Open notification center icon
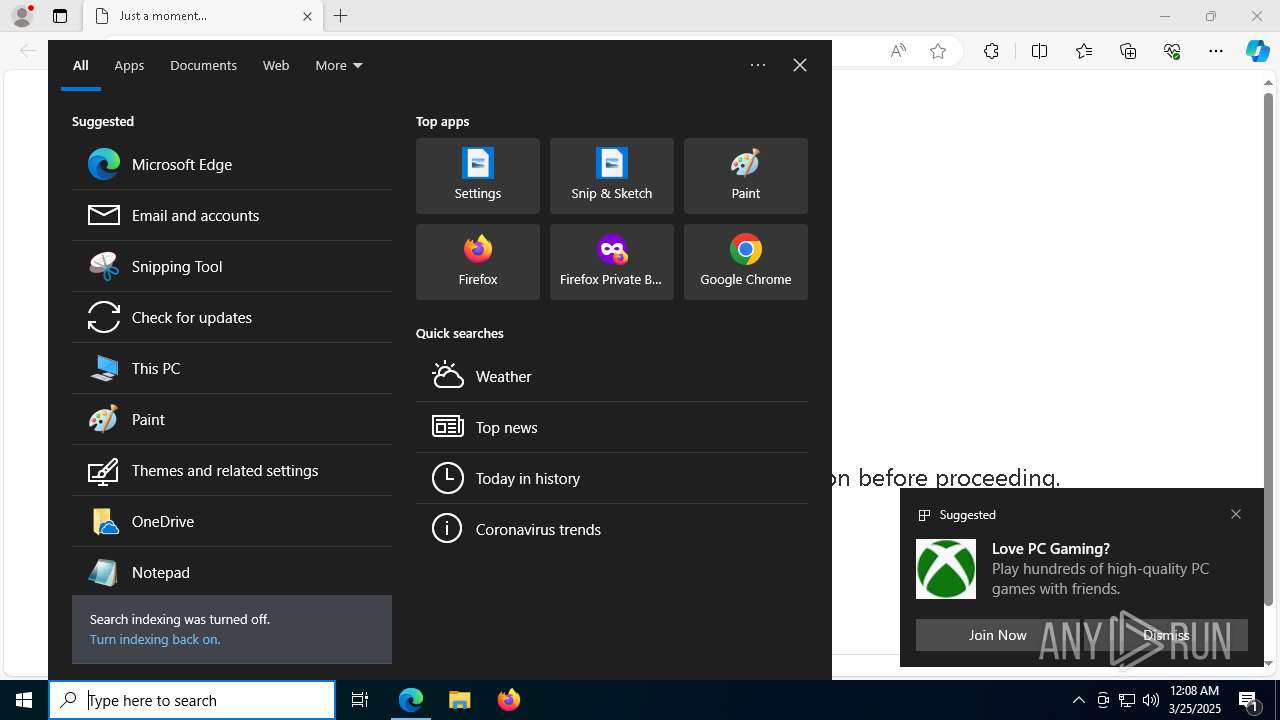 point(1249,700)
